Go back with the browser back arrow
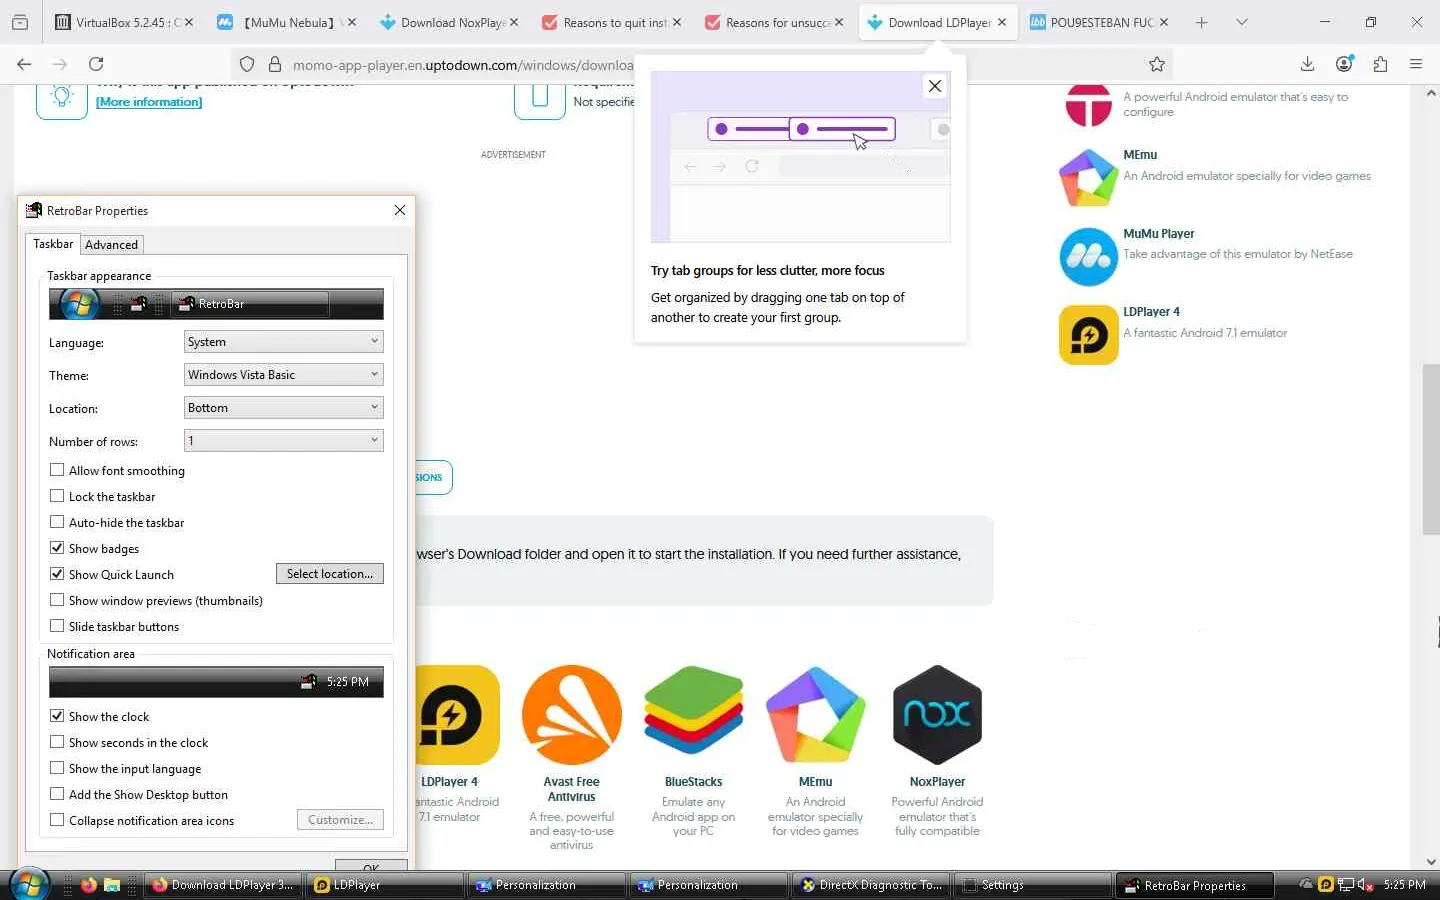1440x900 pixels. pyautogui.click(x=24, y=64)
